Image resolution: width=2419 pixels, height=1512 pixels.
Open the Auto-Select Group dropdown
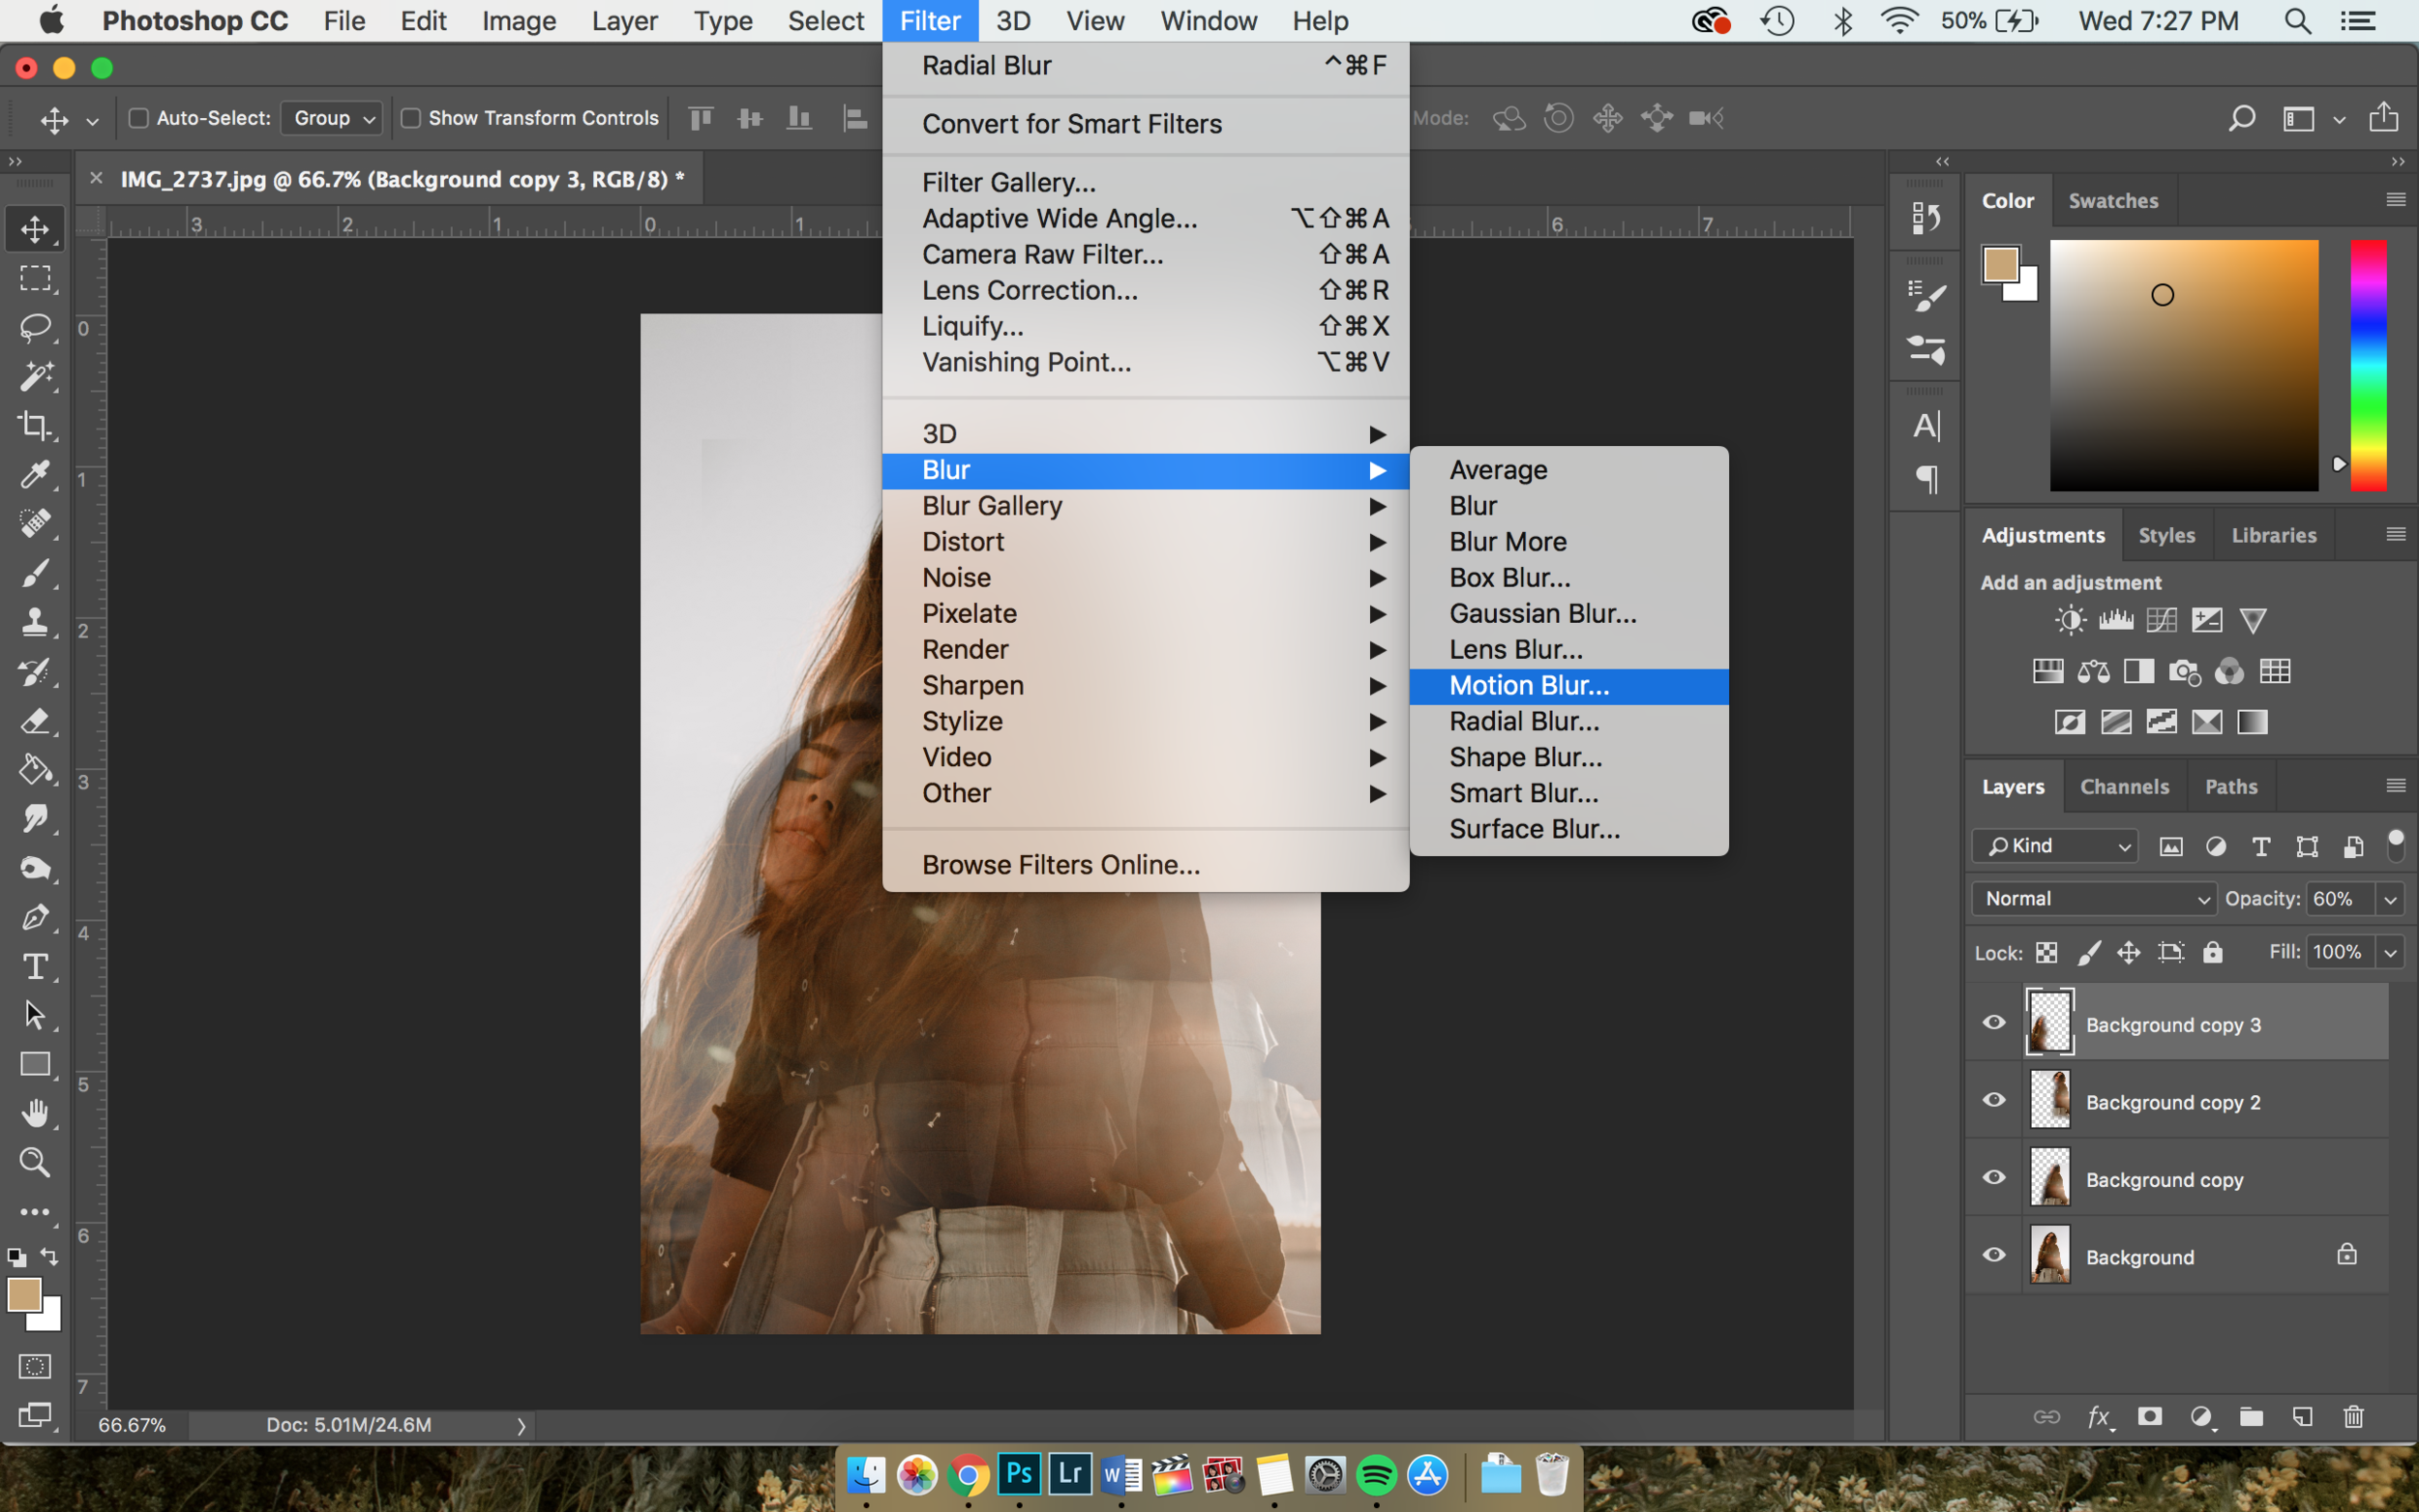click(332, 118)
